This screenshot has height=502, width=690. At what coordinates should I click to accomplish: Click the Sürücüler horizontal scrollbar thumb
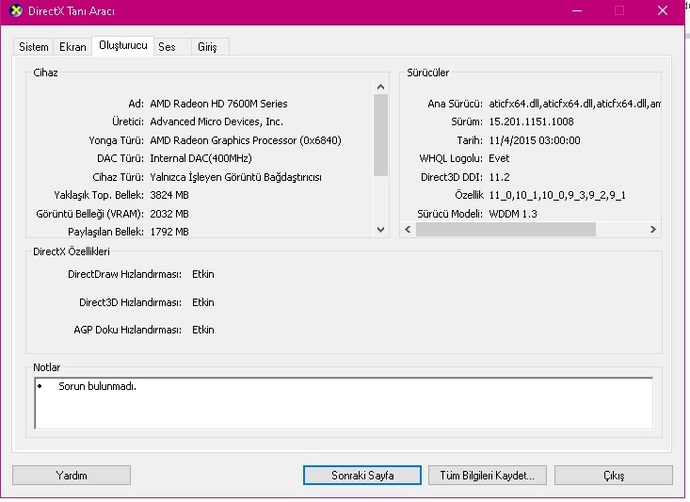(x=506, y=229)
